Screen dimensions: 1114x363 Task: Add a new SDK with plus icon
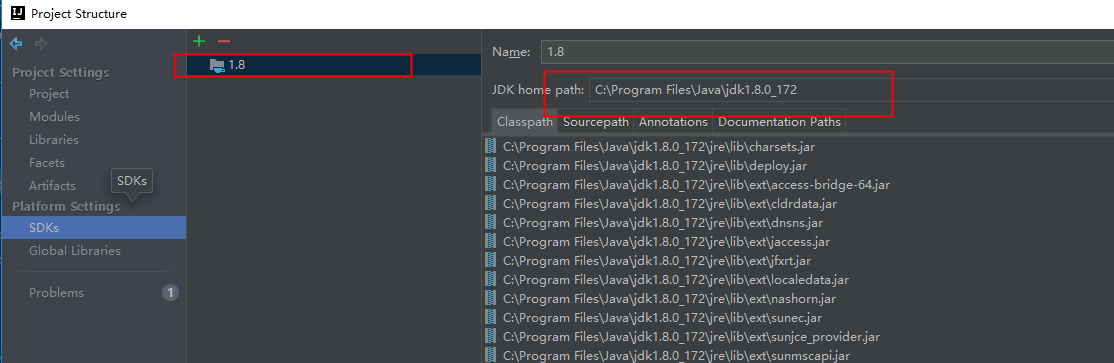click(200, 41)
